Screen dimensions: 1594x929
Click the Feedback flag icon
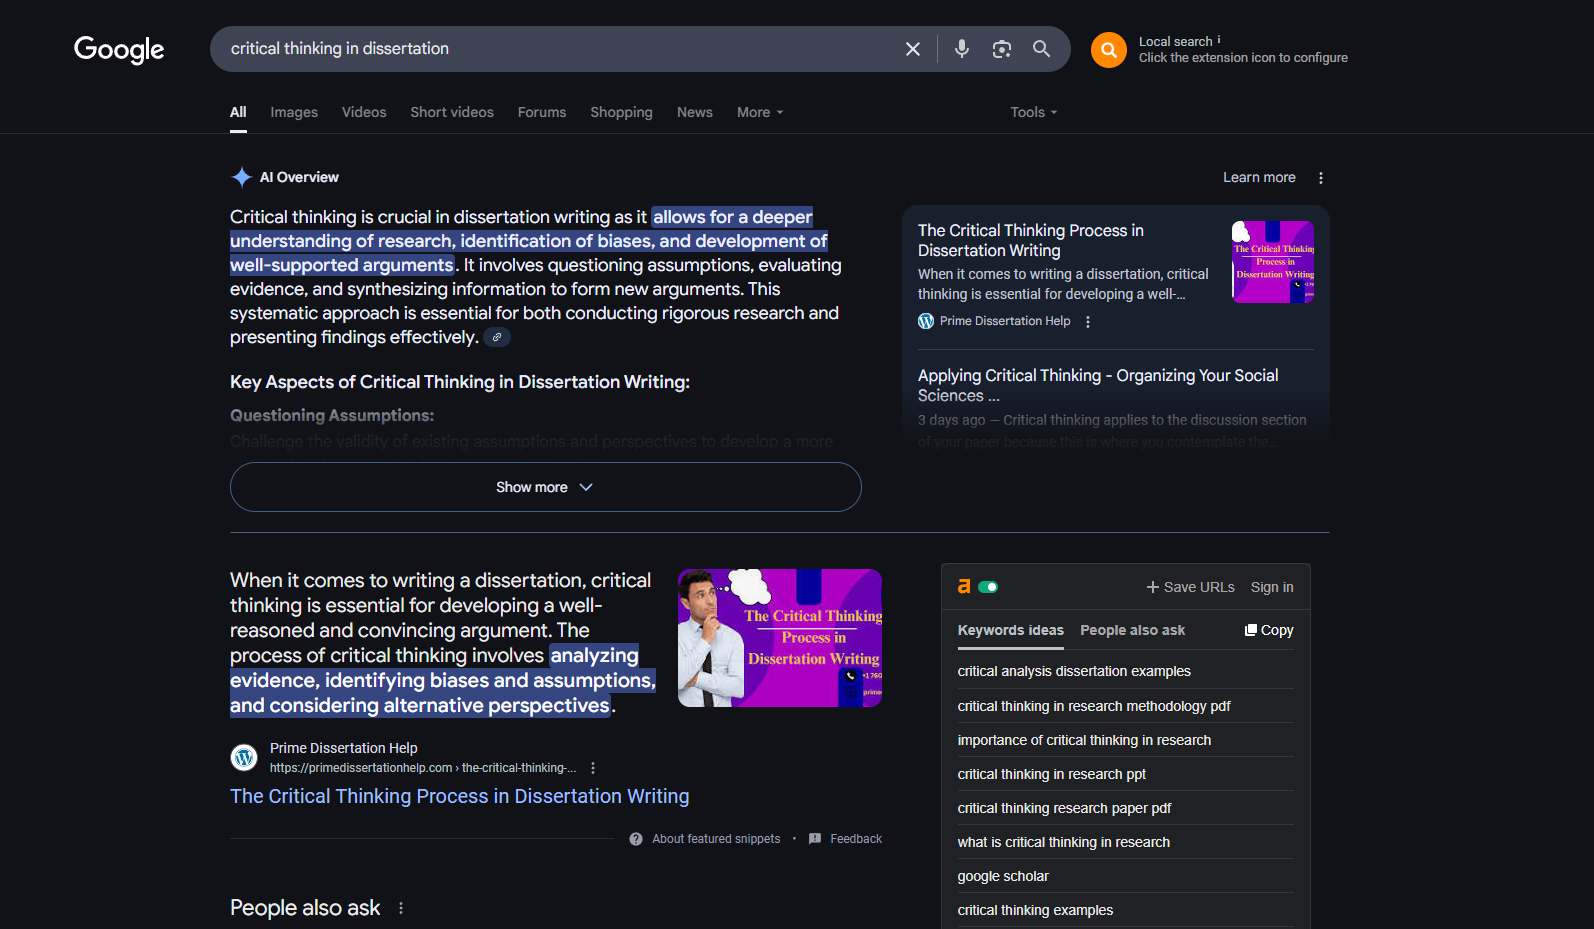pos(815,839)
